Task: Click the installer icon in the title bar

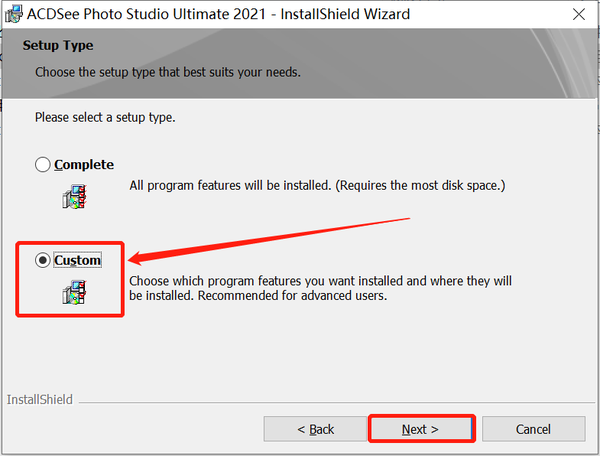Action: [x=14, y=14]
